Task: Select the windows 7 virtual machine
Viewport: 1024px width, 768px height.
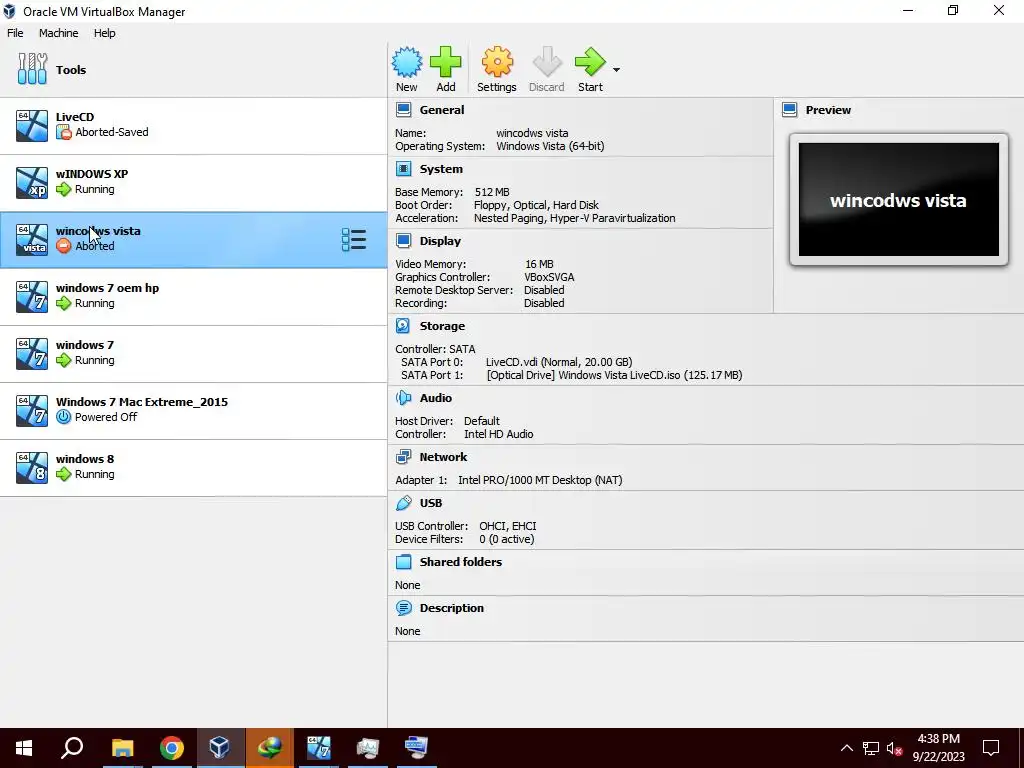Action: click(194, 353)
